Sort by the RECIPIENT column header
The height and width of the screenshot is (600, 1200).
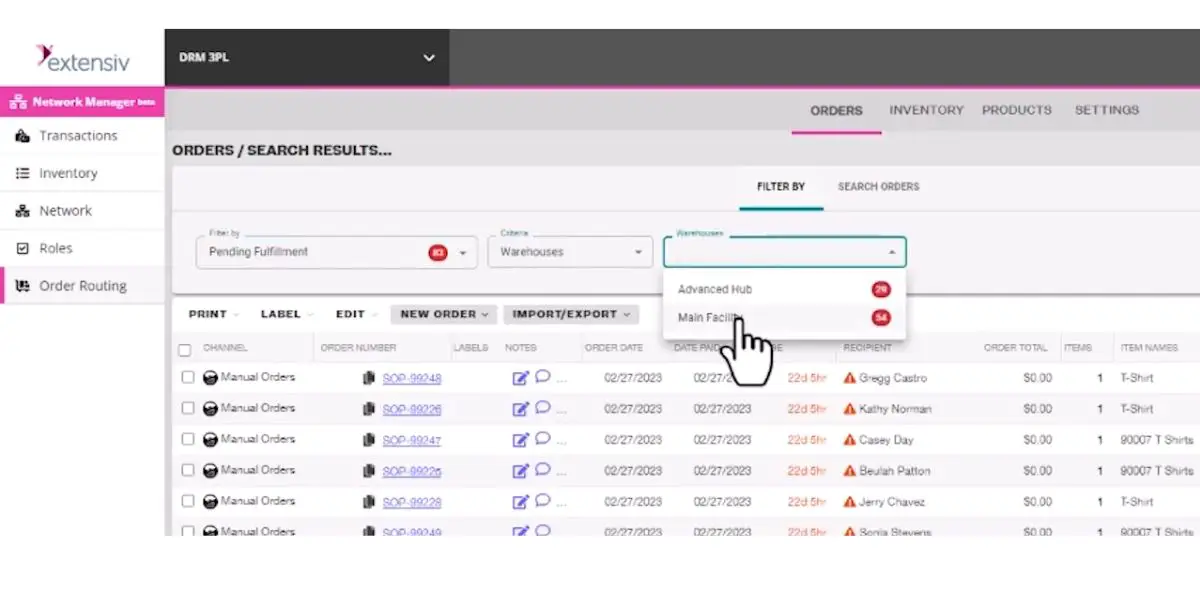[x=867, y=348]
